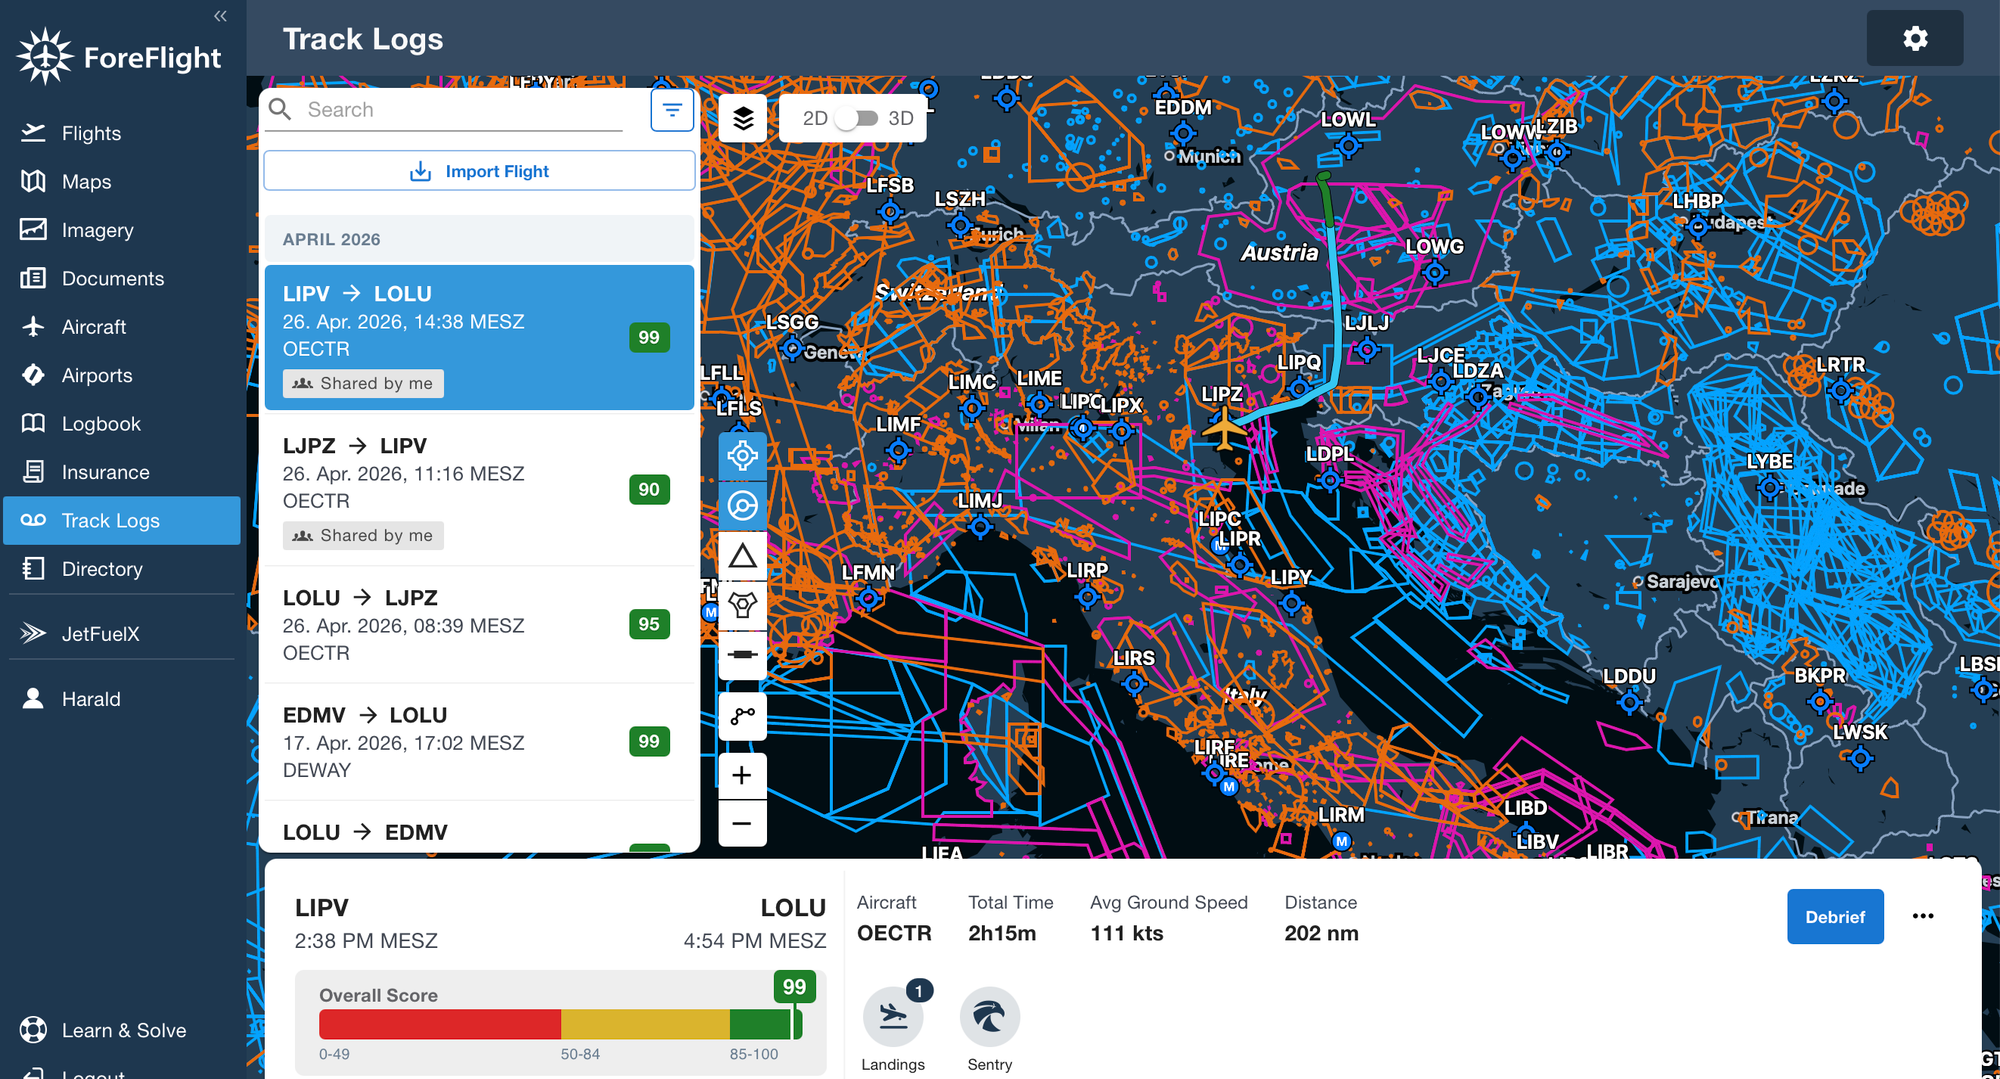Click the Import Flight button

479,171
